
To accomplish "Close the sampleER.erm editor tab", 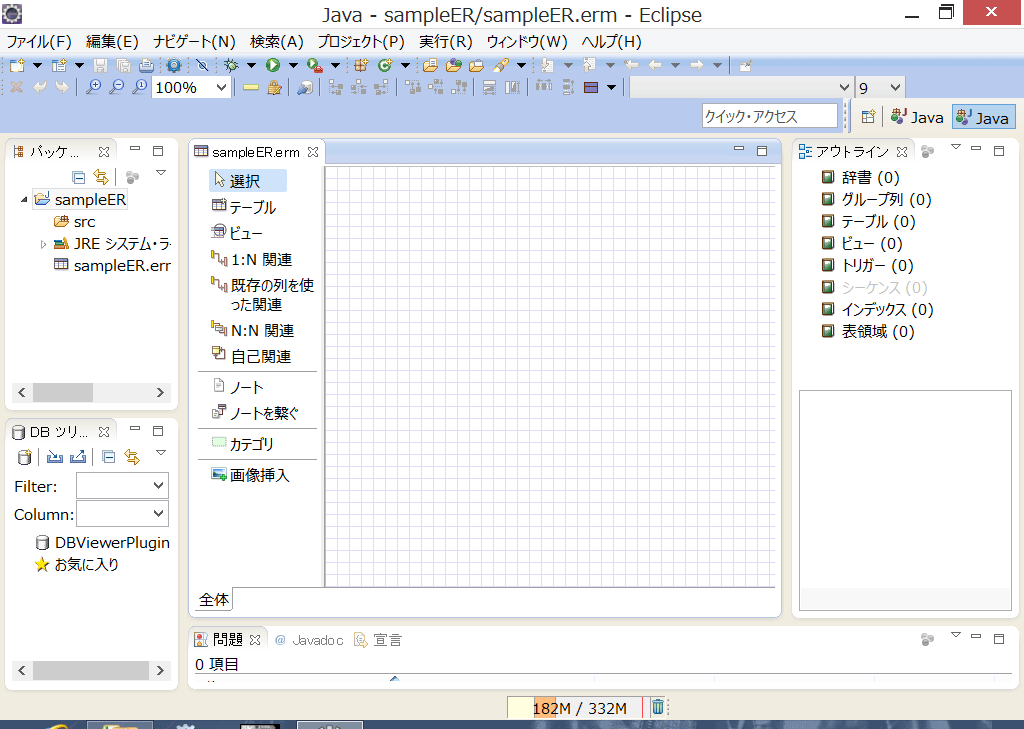I will [313, 152].
